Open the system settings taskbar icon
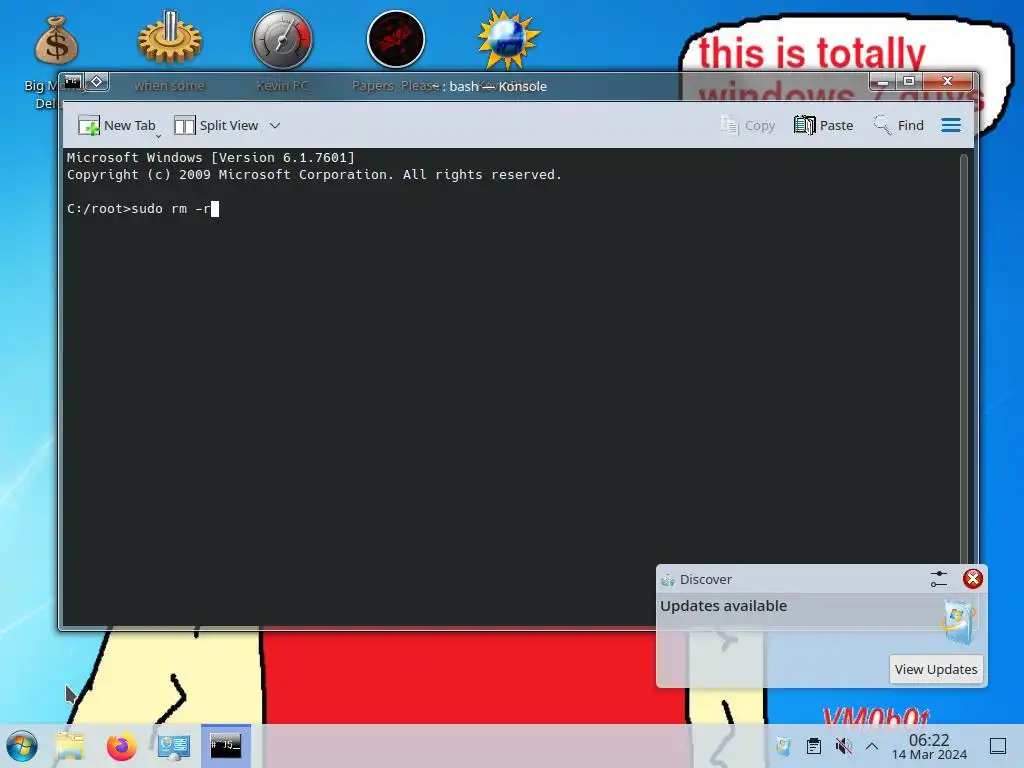The image size is (1024, 768). pyautogui.click(x=174, y=746)
